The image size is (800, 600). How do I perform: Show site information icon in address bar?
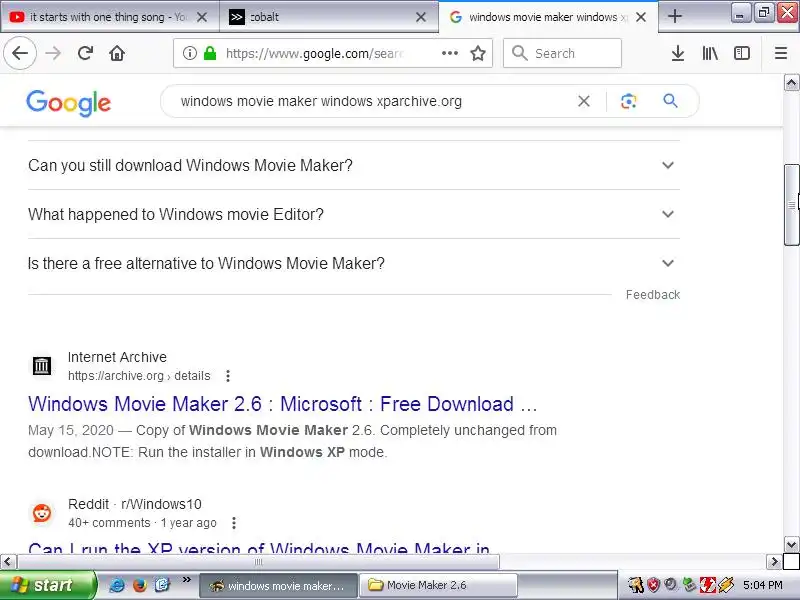189,53
